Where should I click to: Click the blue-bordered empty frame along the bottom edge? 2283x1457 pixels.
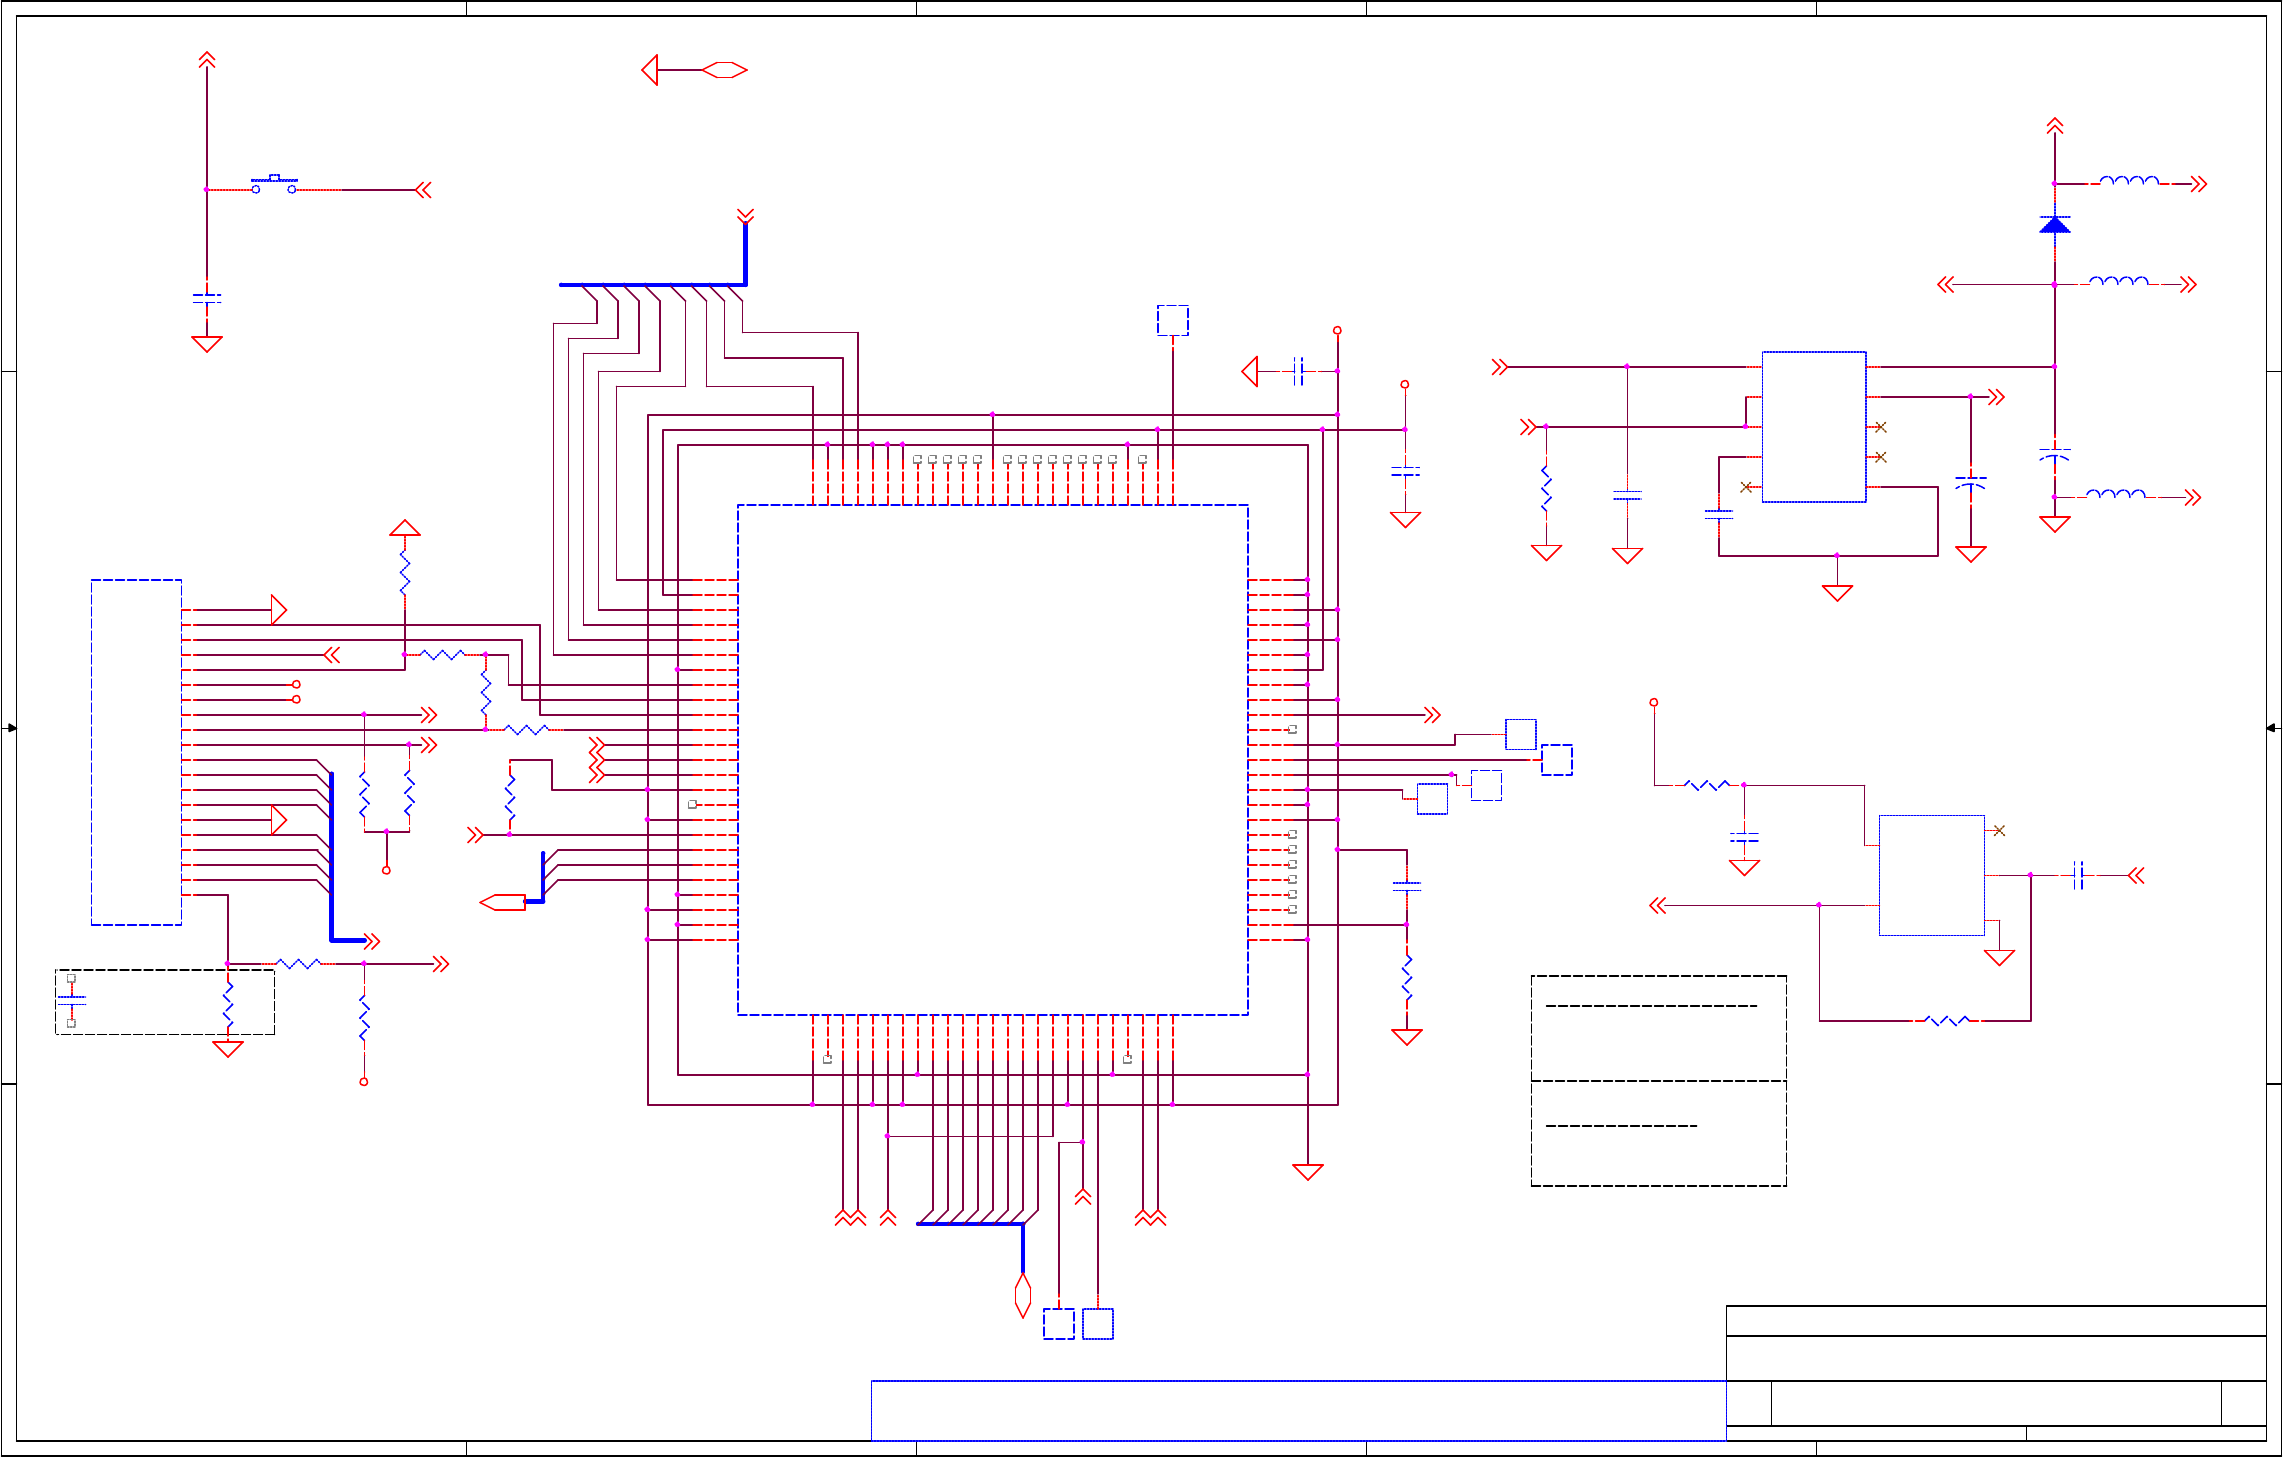pos(1298,1410)
